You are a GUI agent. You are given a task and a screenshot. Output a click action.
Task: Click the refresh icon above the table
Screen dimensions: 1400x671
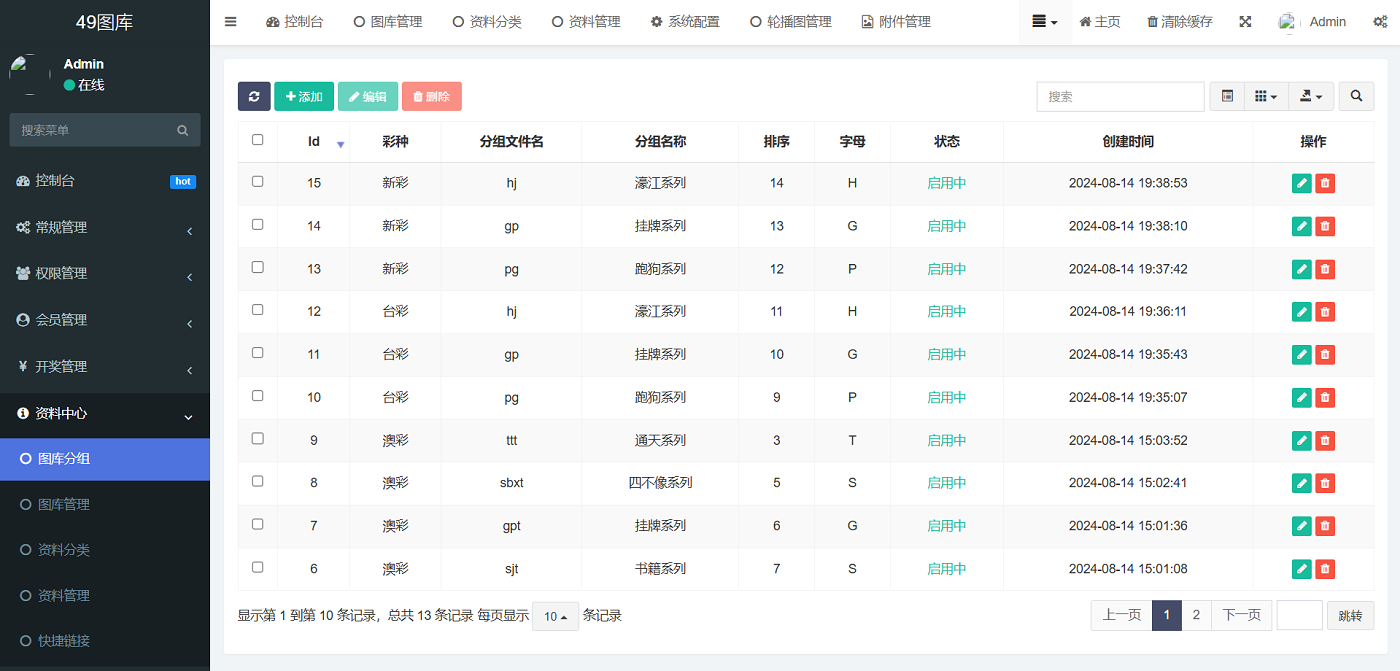254,96
